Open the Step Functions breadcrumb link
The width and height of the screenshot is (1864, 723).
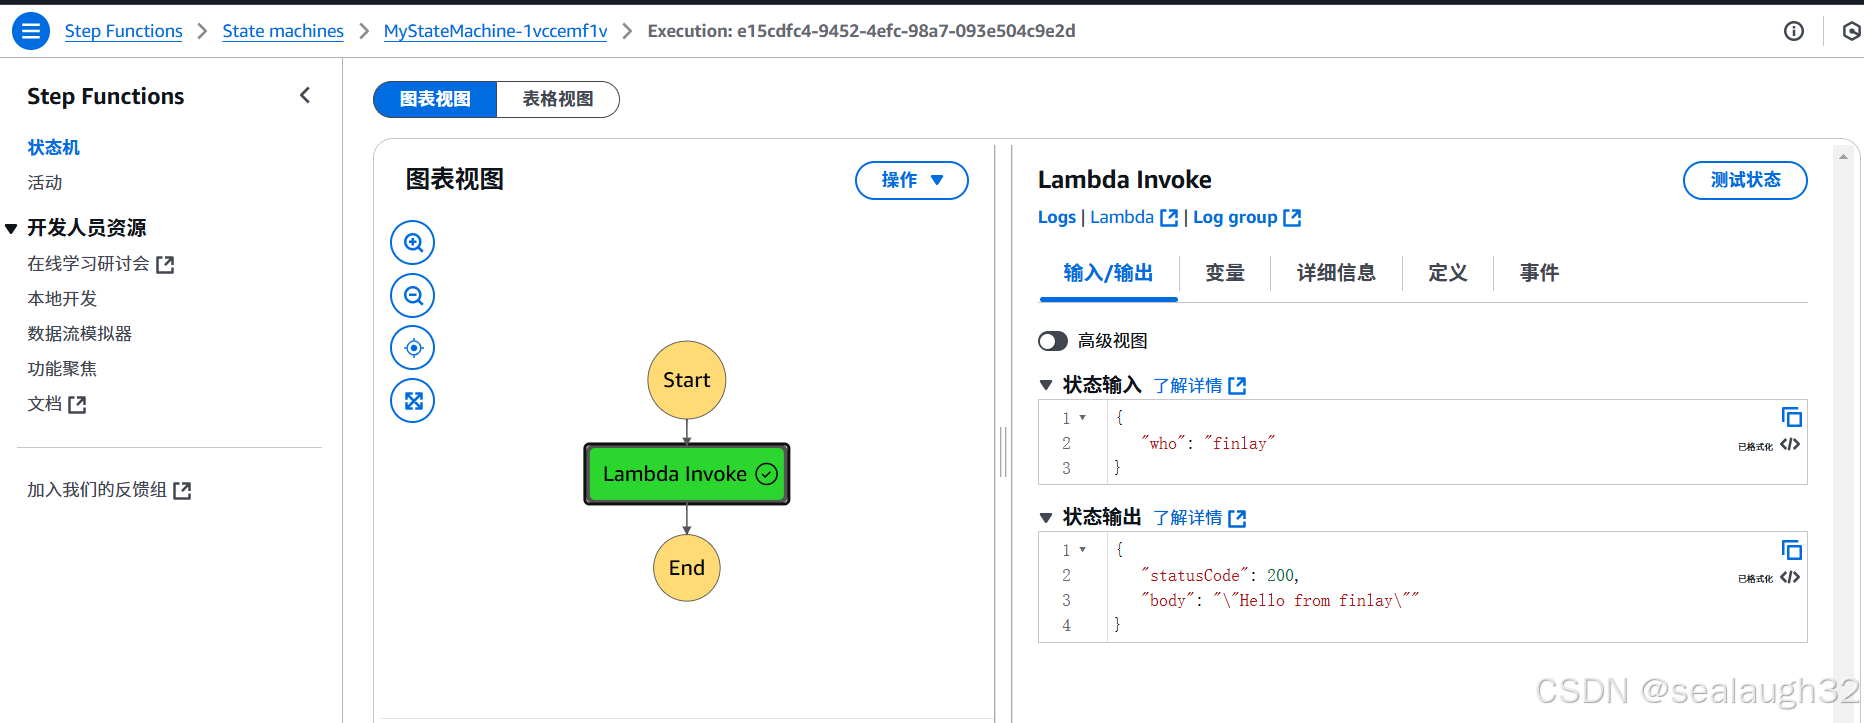124,31
